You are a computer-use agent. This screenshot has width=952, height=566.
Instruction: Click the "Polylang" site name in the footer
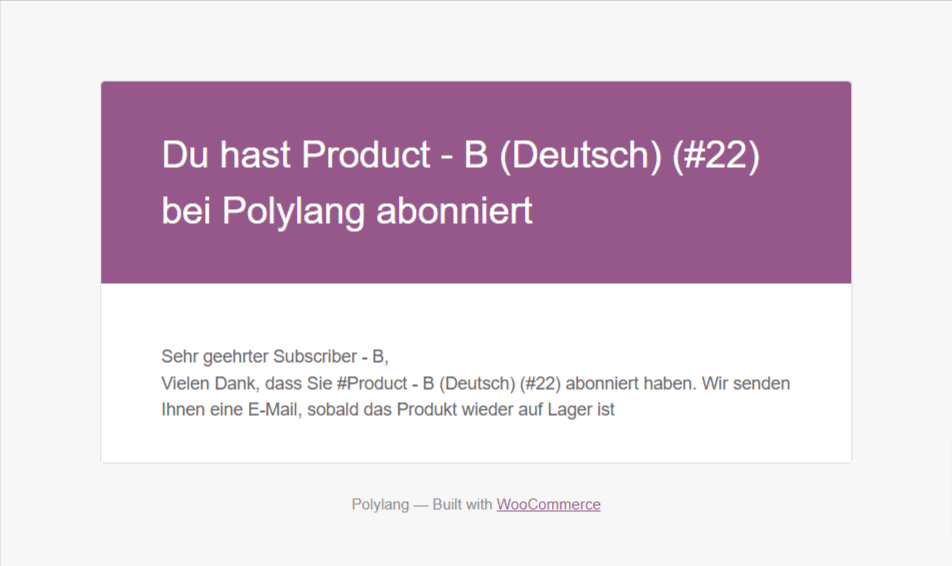pos(380,505)
